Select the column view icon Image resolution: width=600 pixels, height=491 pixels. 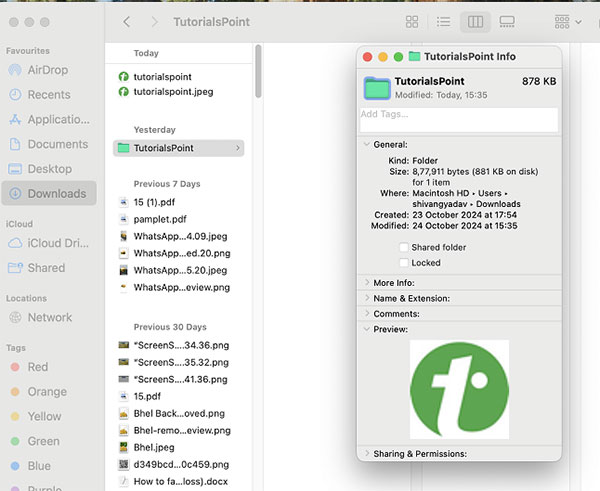[x=475, y=21]
